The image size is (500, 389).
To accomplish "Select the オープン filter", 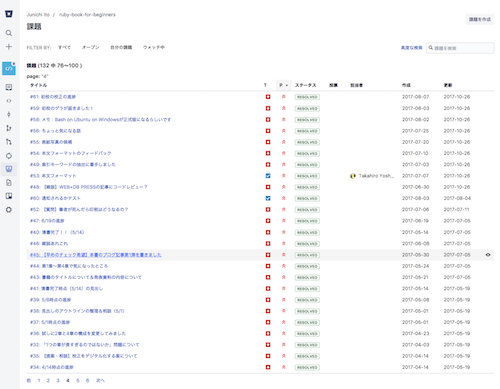I will [x=91, y=47].
